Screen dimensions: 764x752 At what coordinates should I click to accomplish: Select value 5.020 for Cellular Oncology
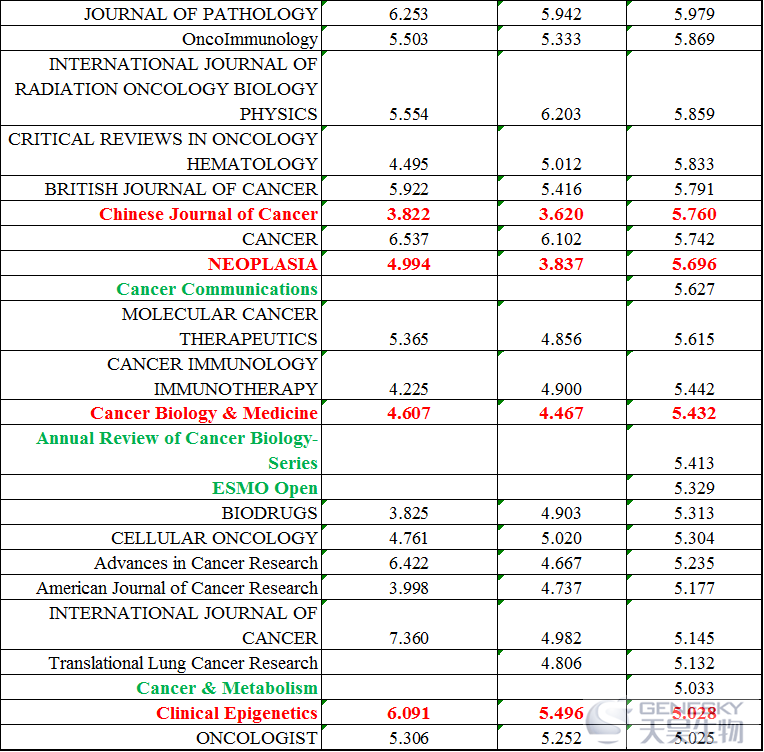coord(561,538)
